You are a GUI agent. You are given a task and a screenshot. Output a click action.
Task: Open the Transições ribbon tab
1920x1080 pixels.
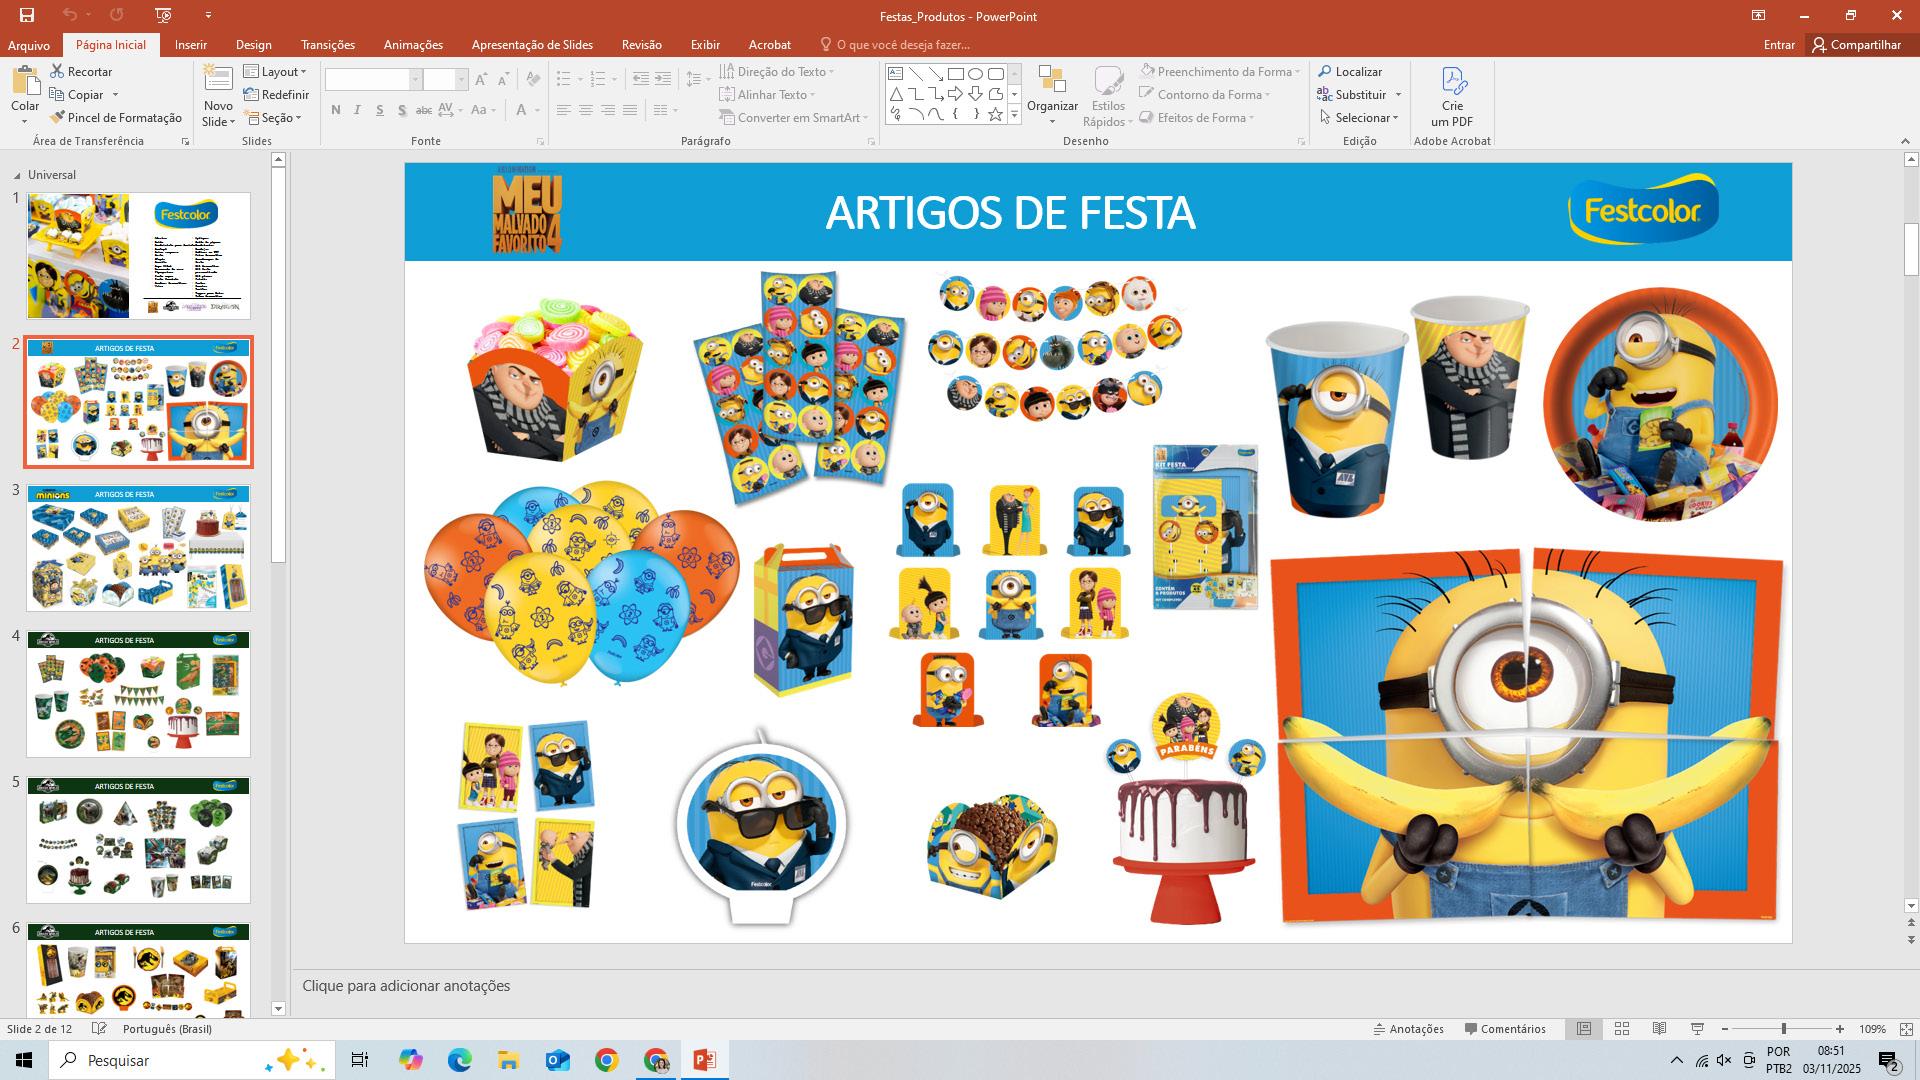click(x=327, y=45)
